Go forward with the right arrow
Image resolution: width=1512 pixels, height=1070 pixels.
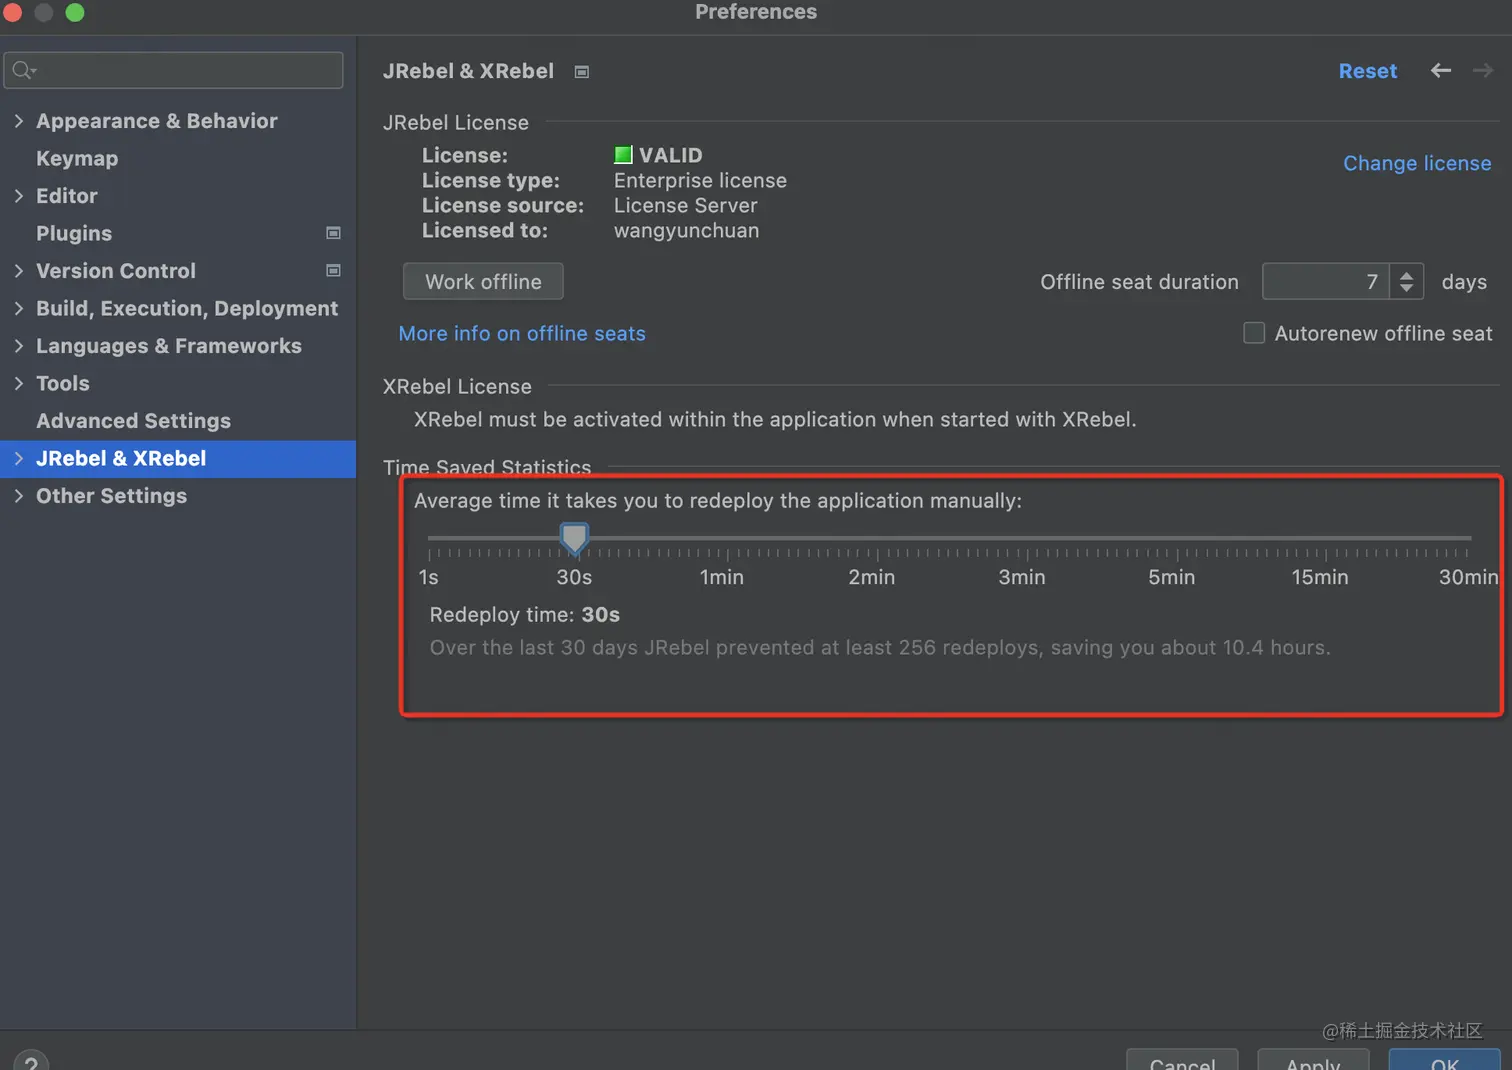(x=1483, y=70)
